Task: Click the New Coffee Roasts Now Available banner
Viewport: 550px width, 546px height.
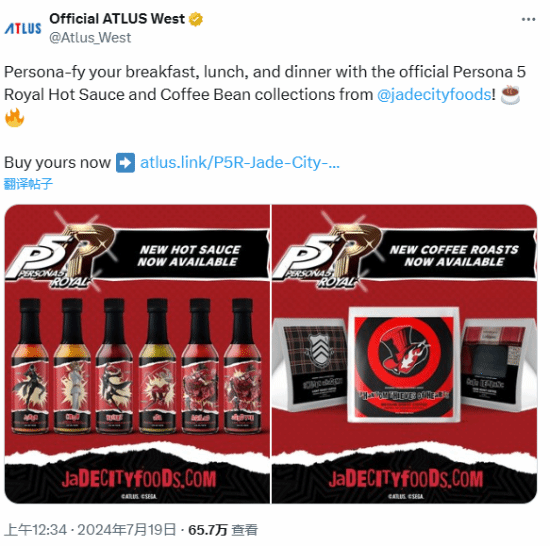Action: pos(454,256)
